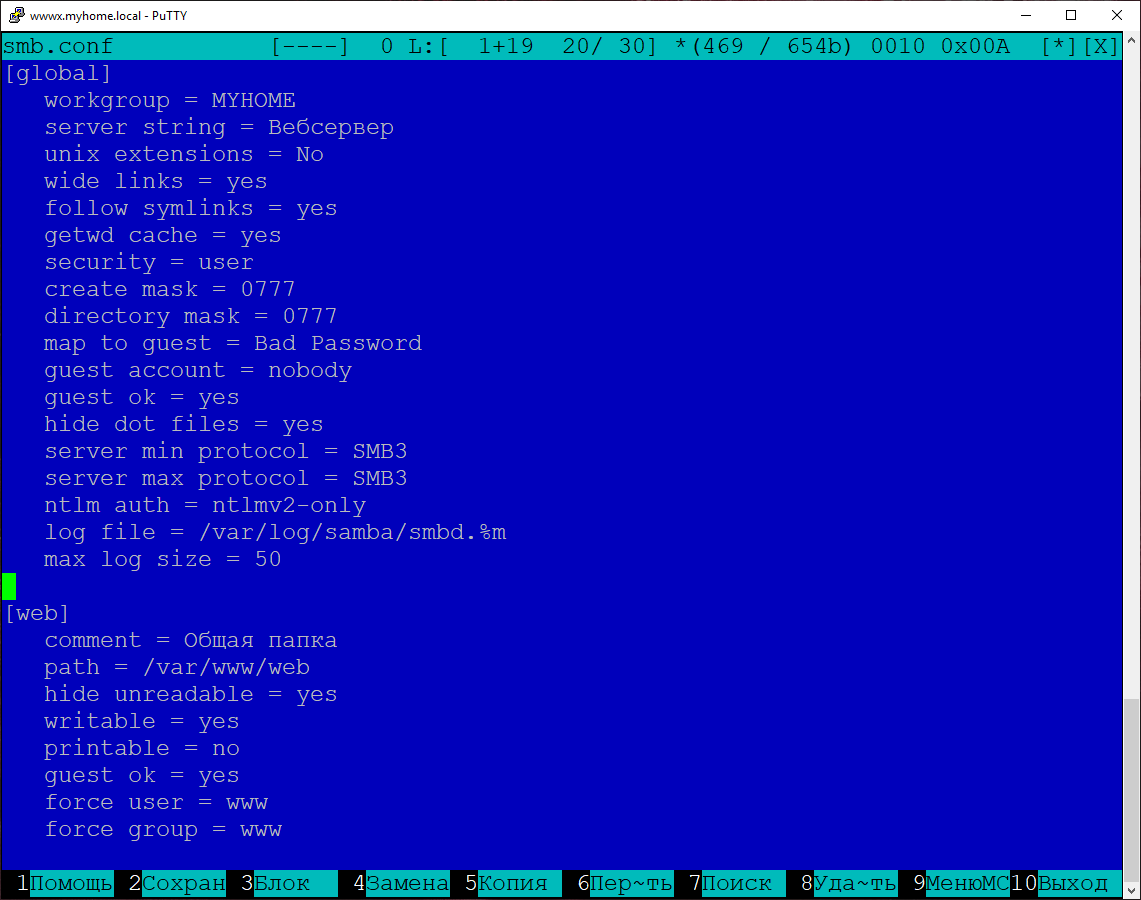Click the PuTTY icon in title bar
This screenshot has height=900, width=1141.
(x=16, y=15)
